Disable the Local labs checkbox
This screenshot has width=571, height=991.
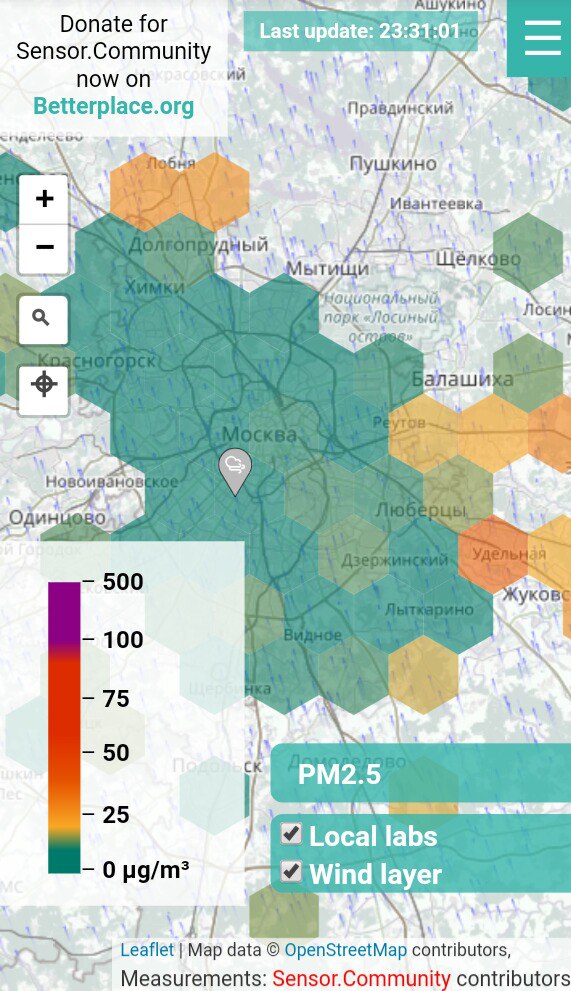pyautogui.click(x=291, y=834)
